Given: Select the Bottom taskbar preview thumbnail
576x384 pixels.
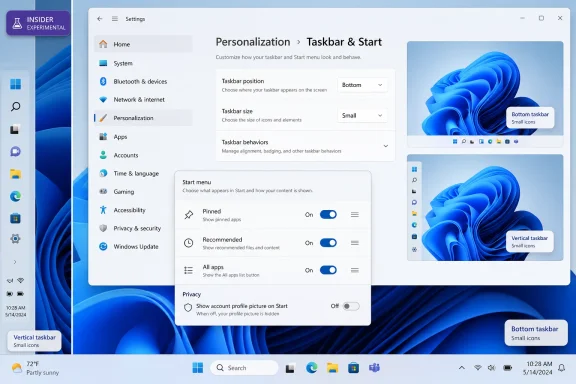Looking at the screenshot, I should [485, 94].
